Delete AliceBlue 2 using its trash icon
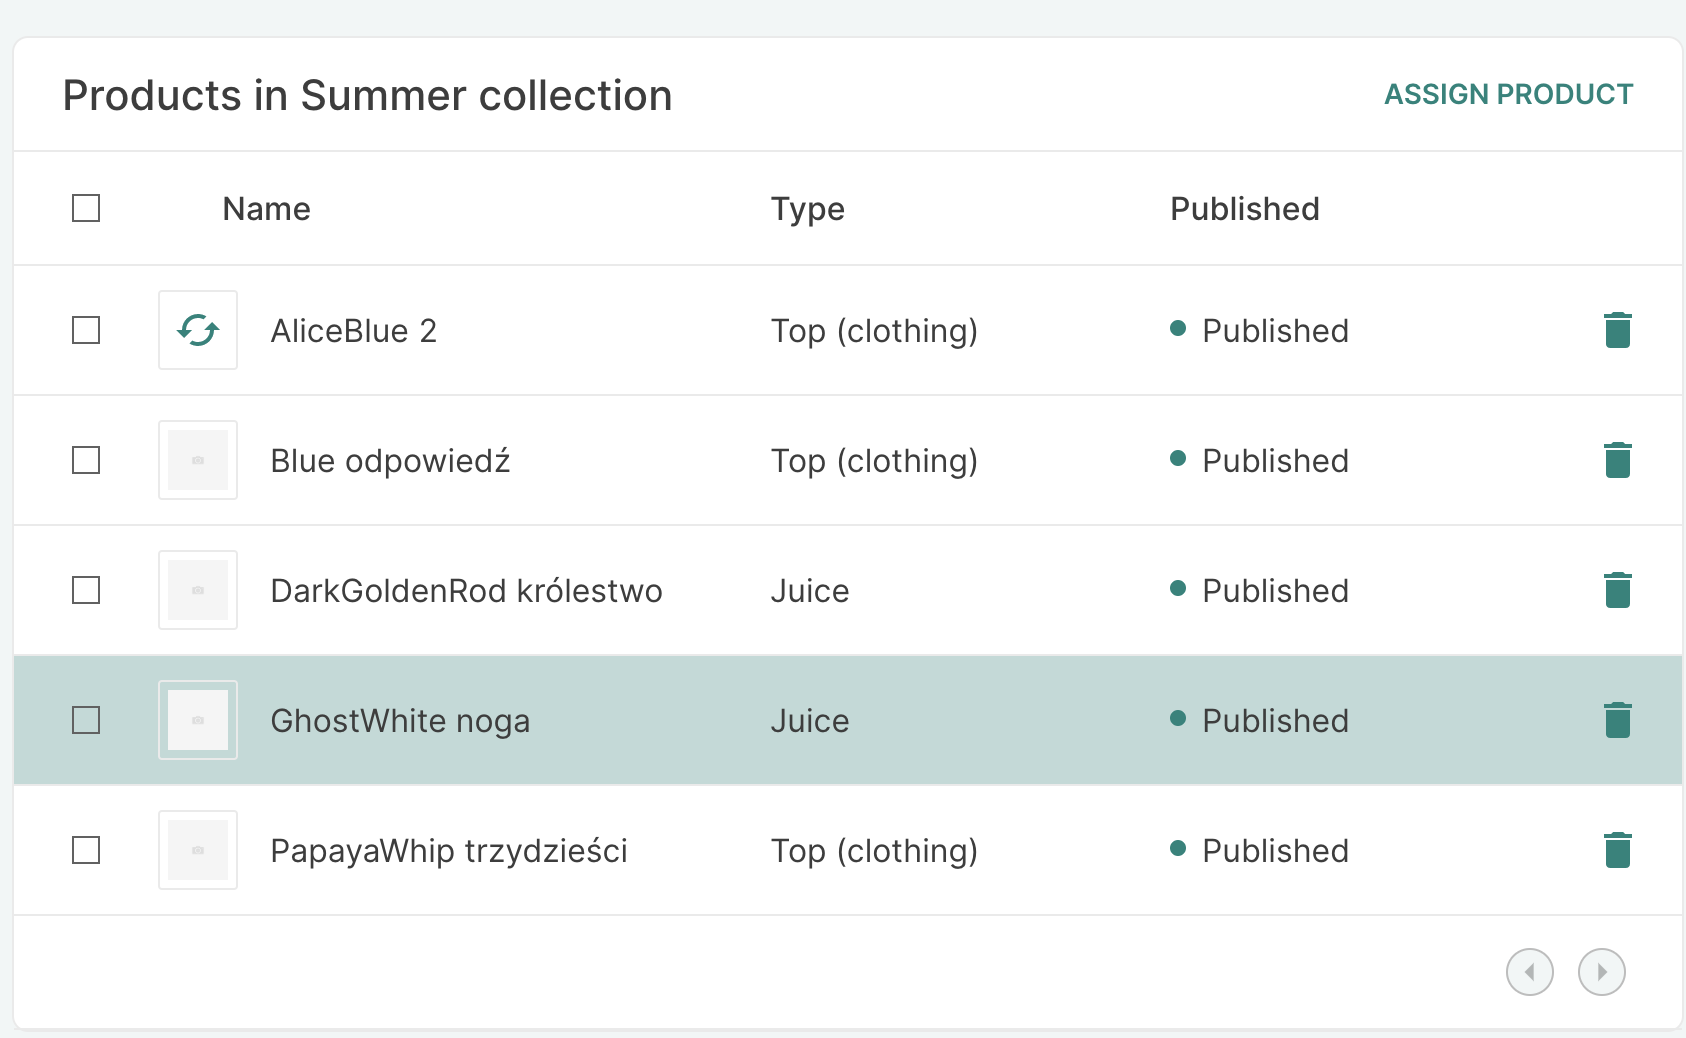 click(x=1617, y=330)
